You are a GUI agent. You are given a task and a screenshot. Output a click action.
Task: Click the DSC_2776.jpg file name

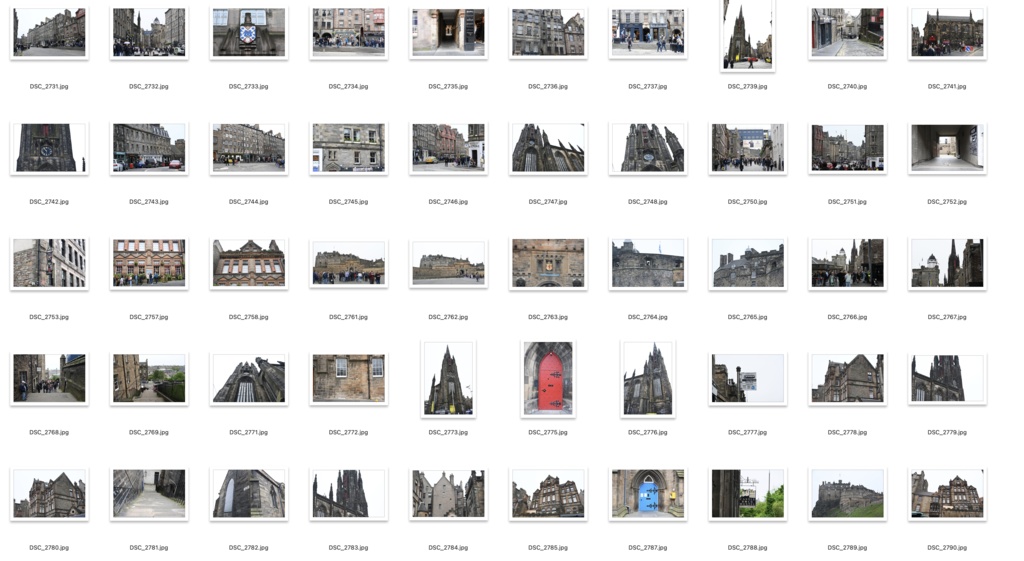[x=648, y=432]
